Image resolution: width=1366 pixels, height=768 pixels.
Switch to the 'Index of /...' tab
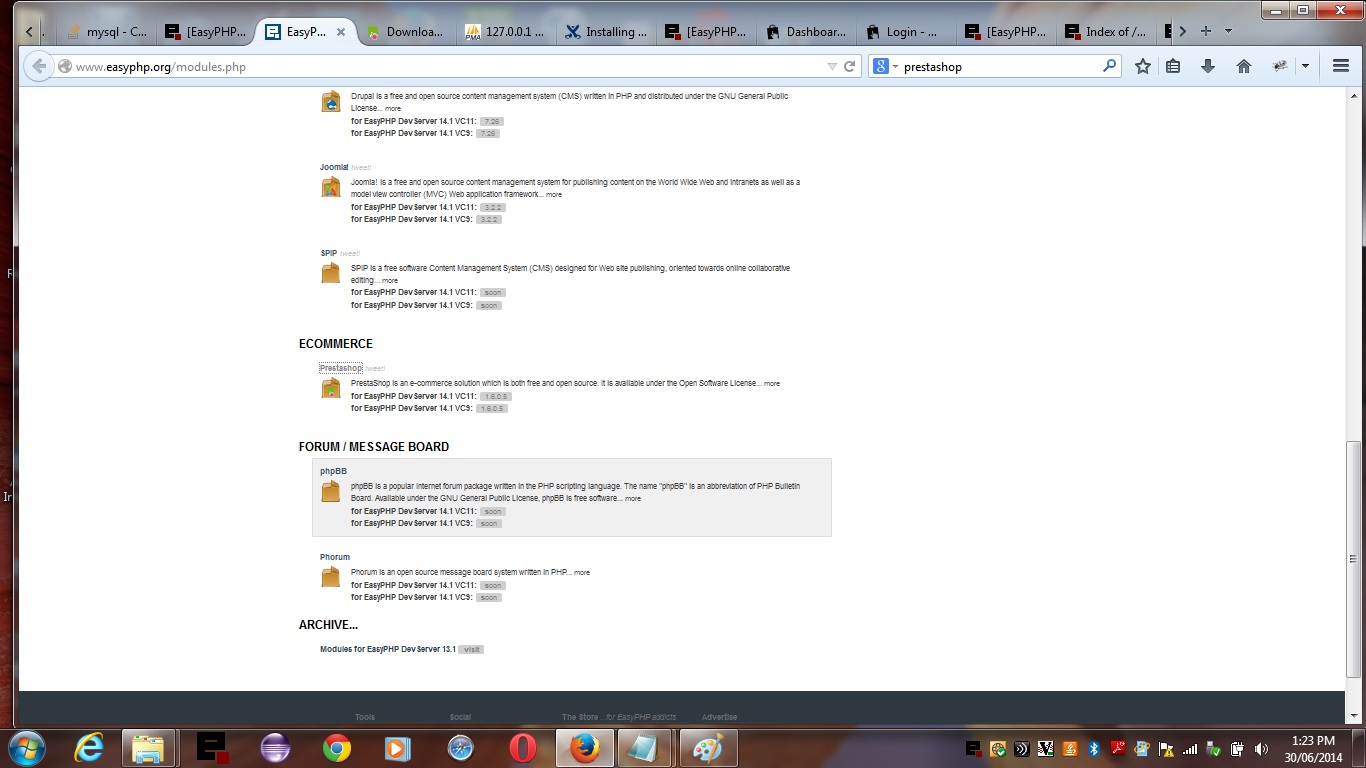coord(1106,32)
